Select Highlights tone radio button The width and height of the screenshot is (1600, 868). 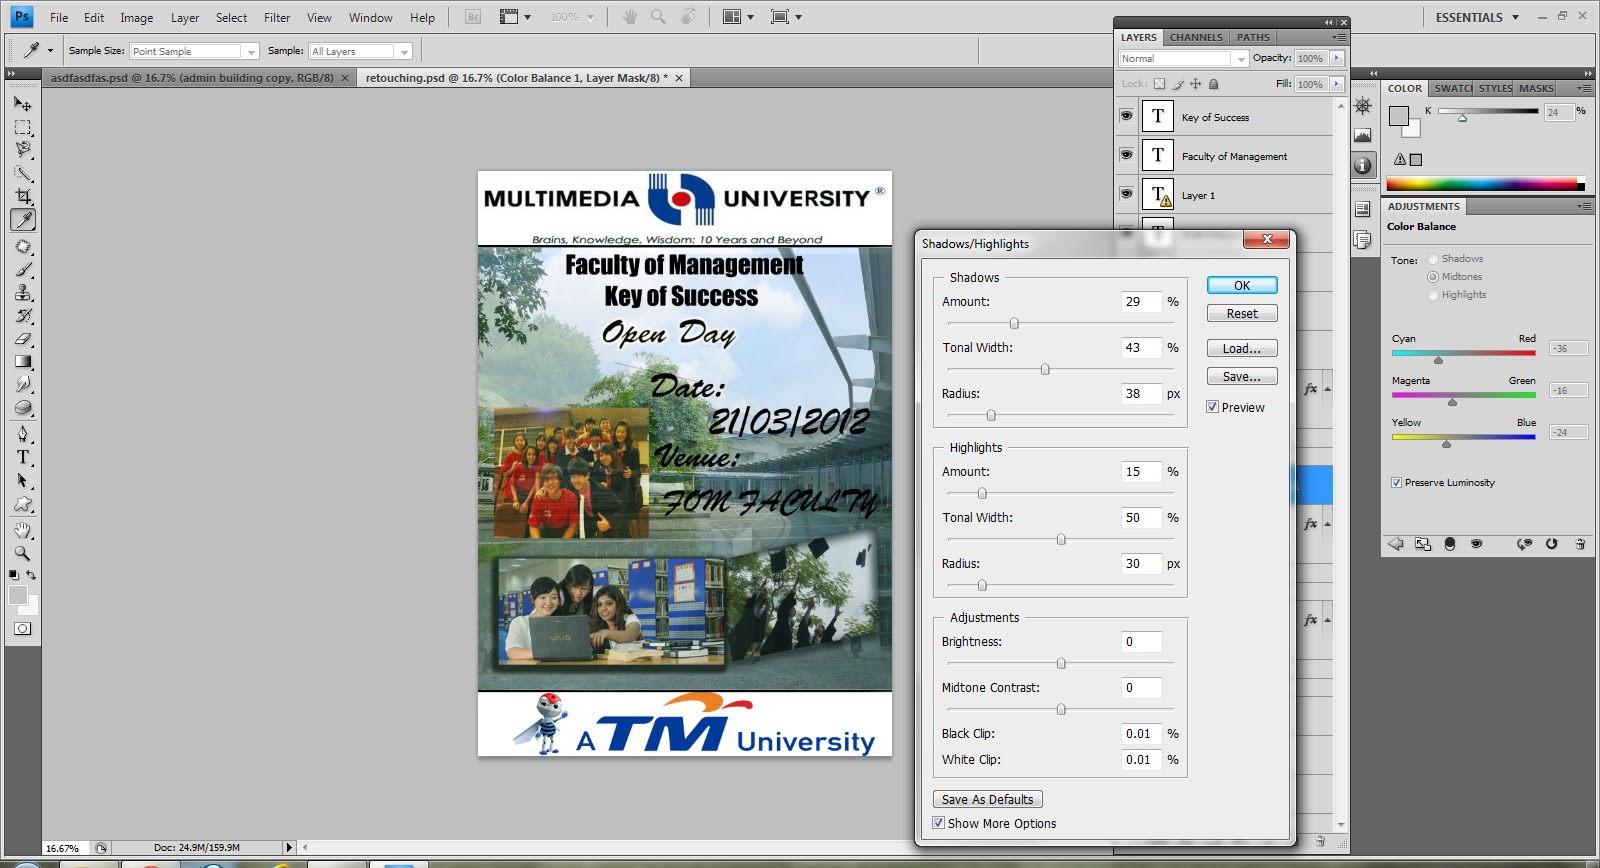click(1433, 294)
